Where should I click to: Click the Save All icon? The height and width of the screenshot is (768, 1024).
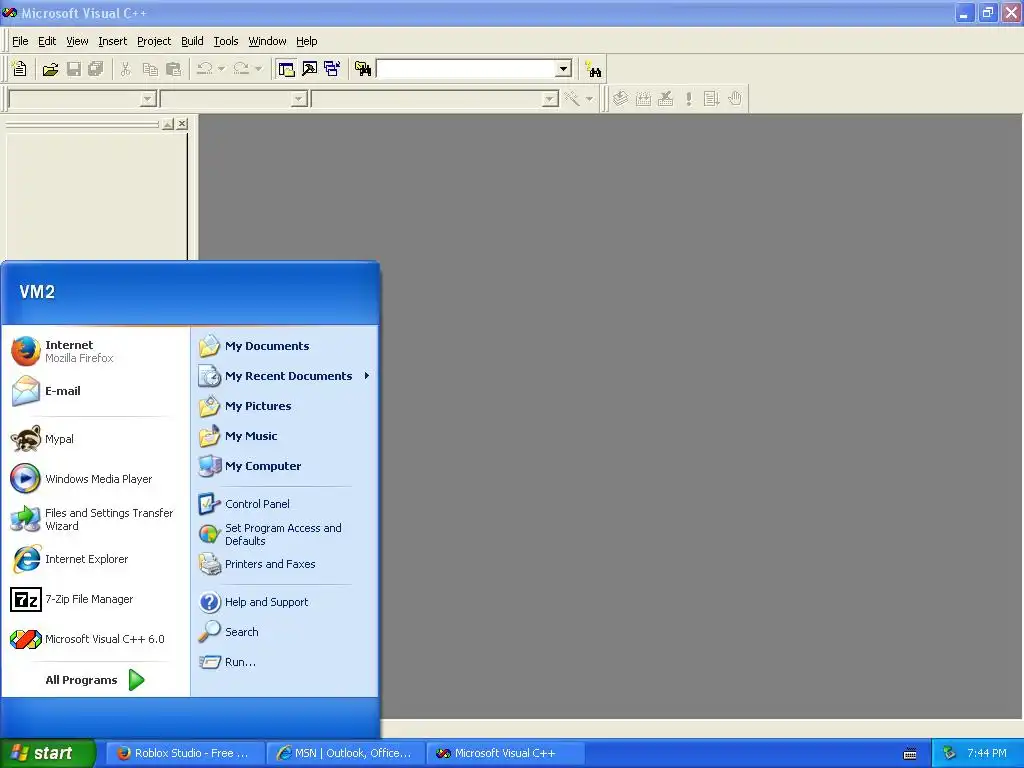click(x=96, y=69)
